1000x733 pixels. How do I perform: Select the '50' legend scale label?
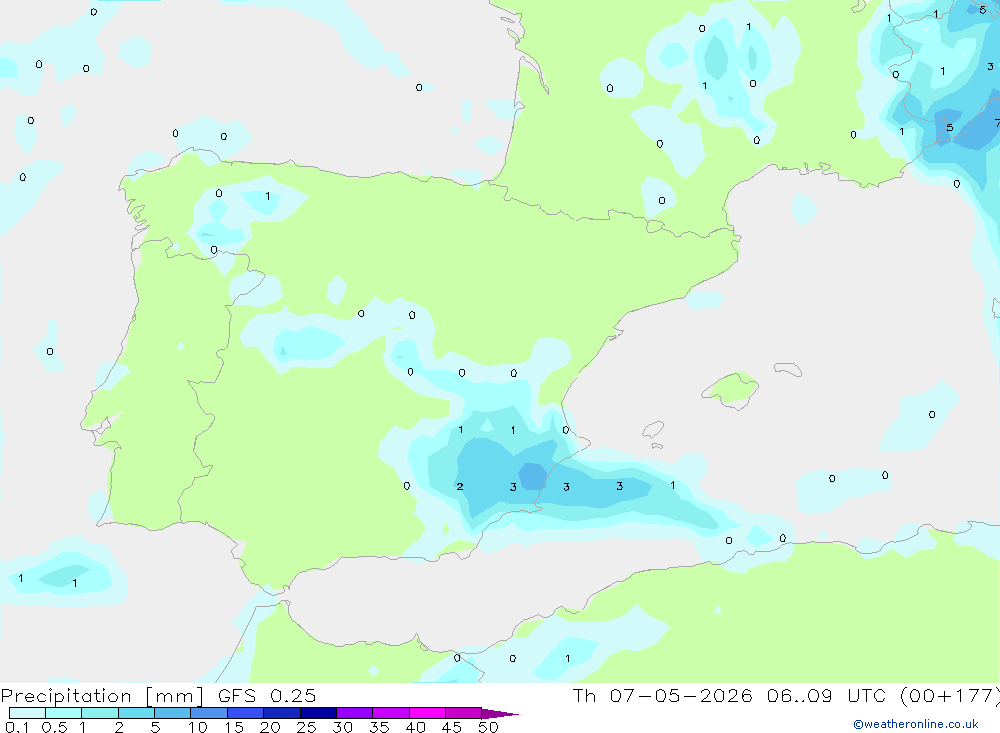click(x=488, y=727)
